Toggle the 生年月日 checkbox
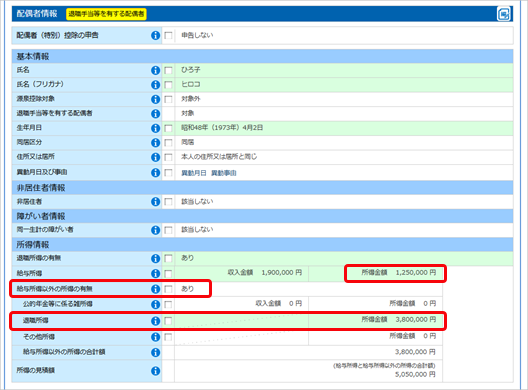The image size is (528, 390). tap(168, 128)
